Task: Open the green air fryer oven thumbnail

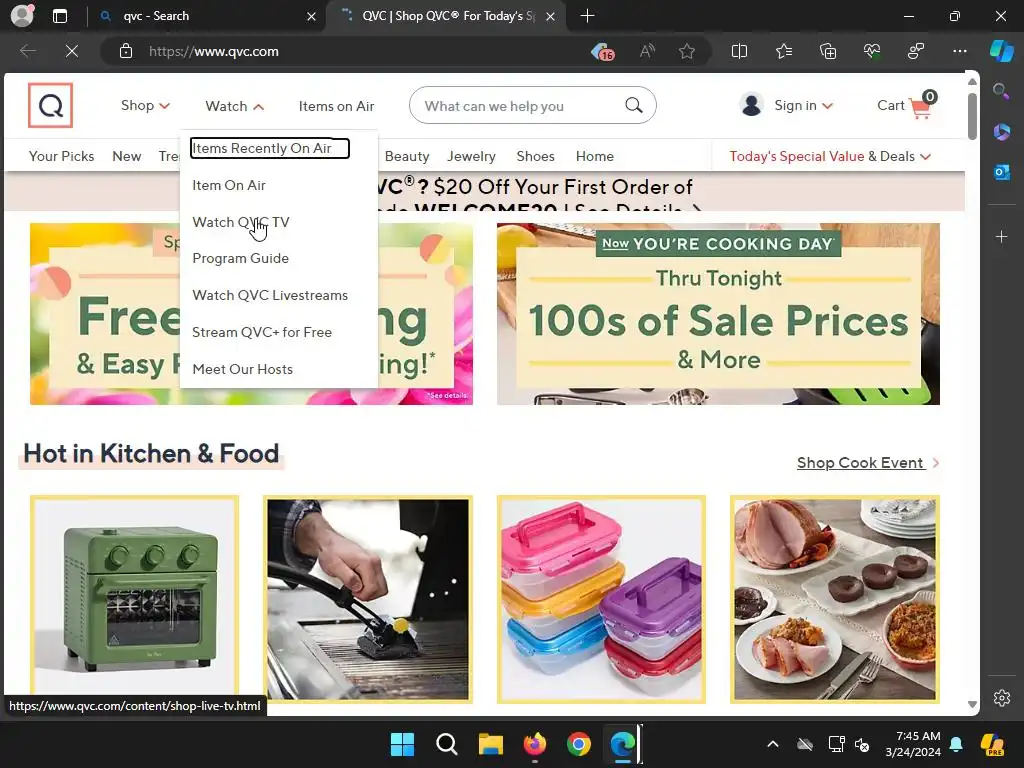Action: click(135, 599)
